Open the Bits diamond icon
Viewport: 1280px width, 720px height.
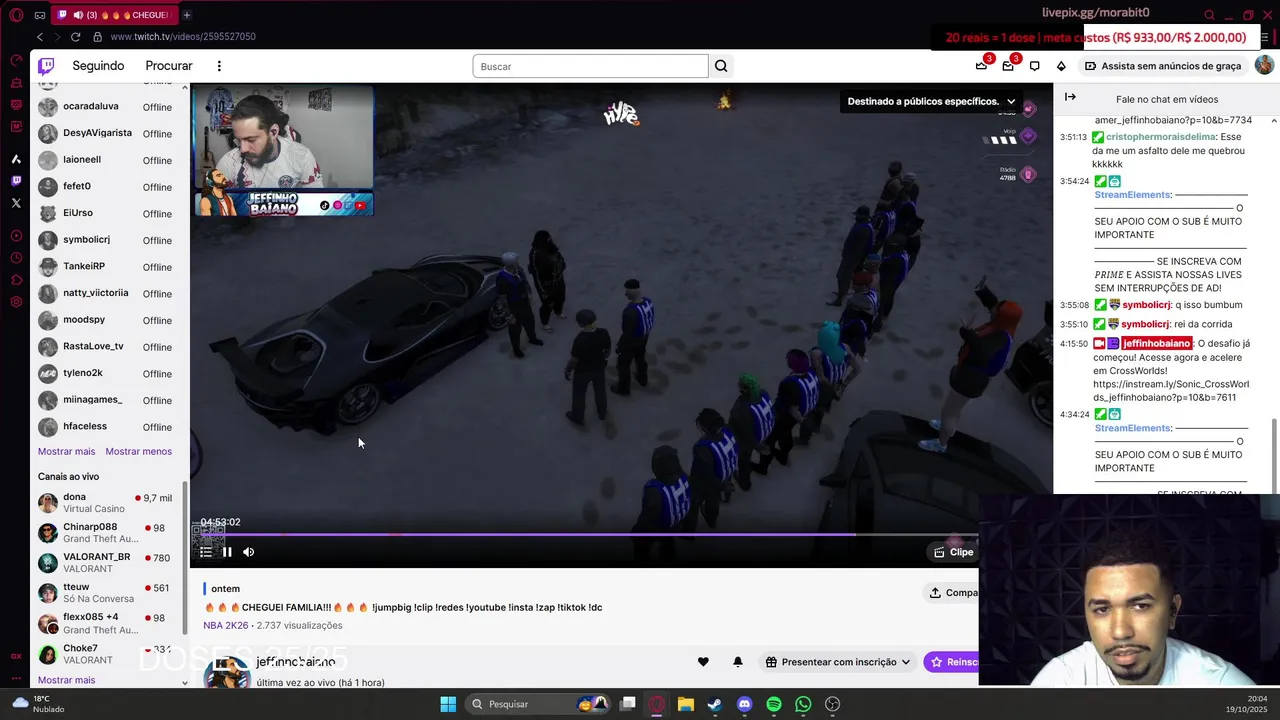(x=1061, y=66)
